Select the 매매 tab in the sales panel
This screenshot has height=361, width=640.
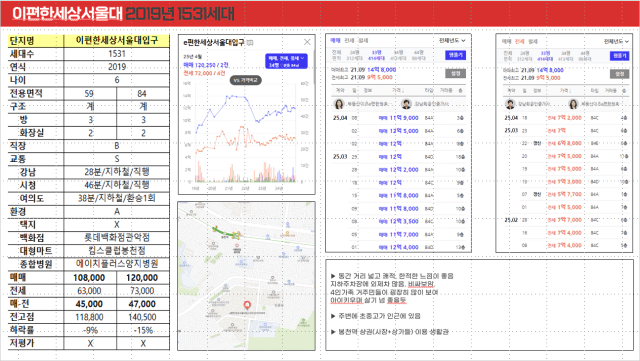pos(335,40)
